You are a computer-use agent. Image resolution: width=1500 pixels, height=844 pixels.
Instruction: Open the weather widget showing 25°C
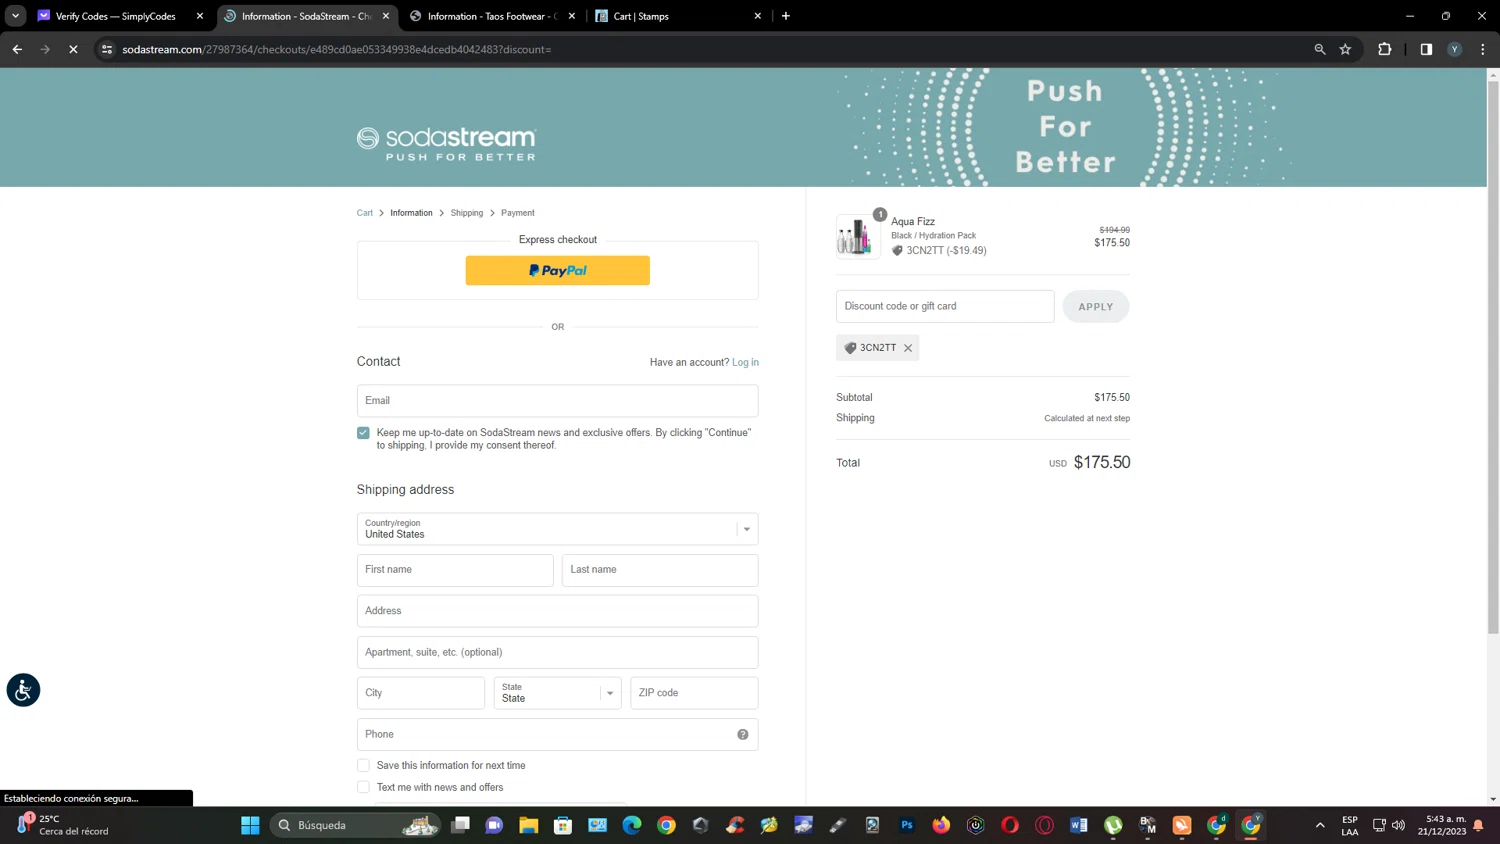coord(60,825)
